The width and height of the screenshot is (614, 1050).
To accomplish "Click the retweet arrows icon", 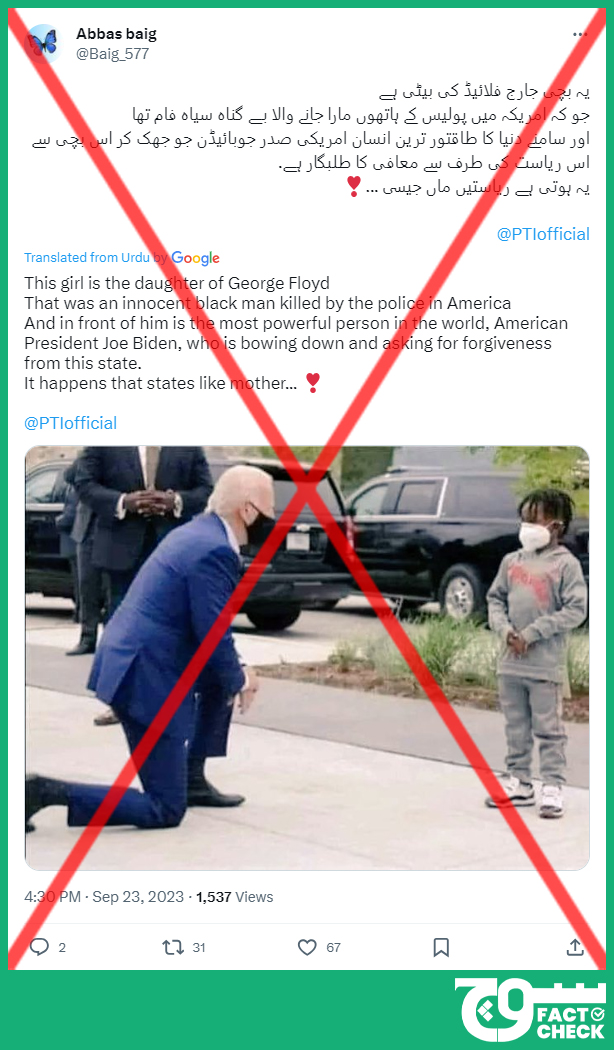I will click(x=173, y=947).
